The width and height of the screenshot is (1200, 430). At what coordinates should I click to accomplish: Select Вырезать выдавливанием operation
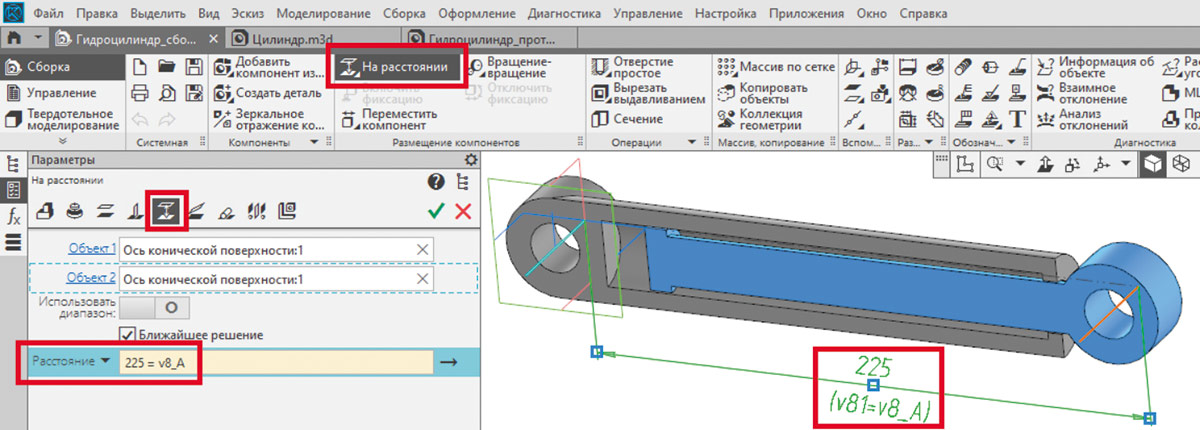pyautogui.click(x=648, y=93)
